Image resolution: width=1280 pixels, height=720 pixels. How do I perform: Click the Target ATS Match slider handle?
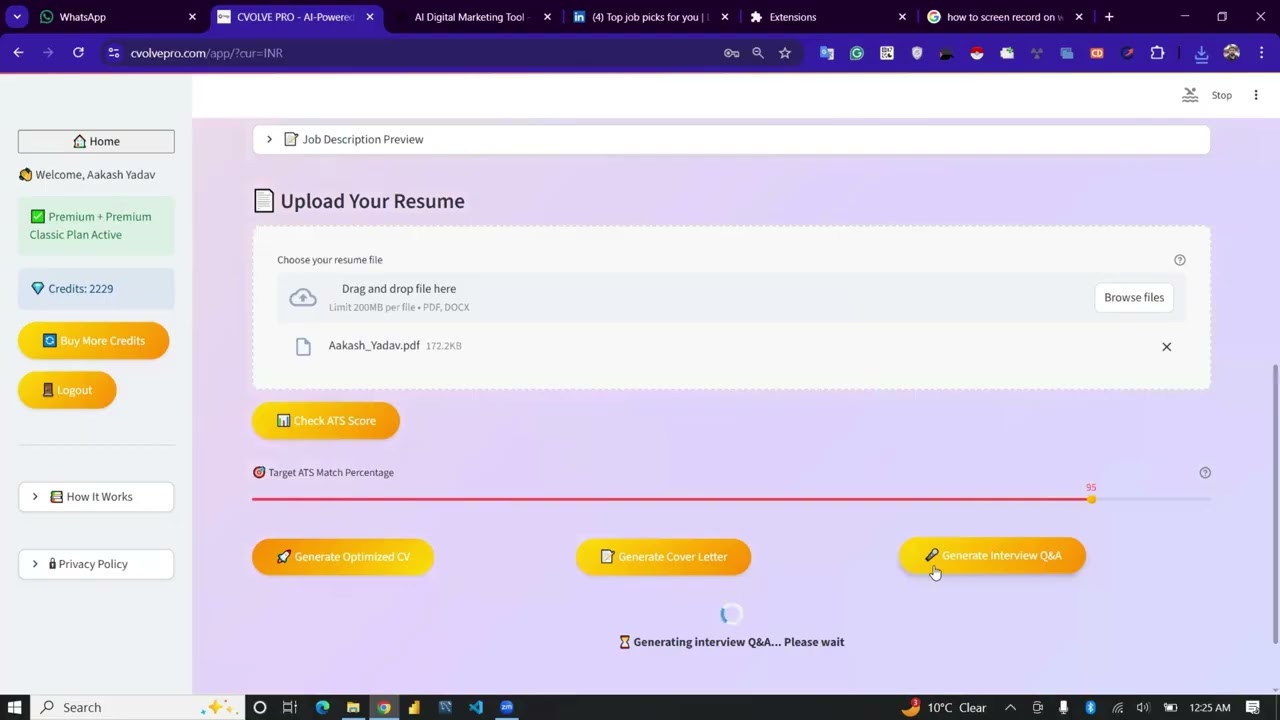1091,499
